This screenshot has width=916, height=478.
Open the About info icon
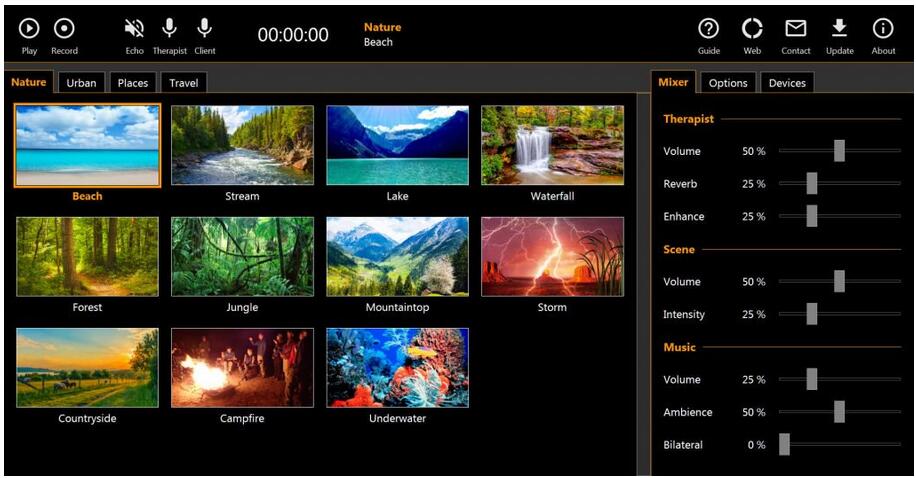(x=883, y=30)
